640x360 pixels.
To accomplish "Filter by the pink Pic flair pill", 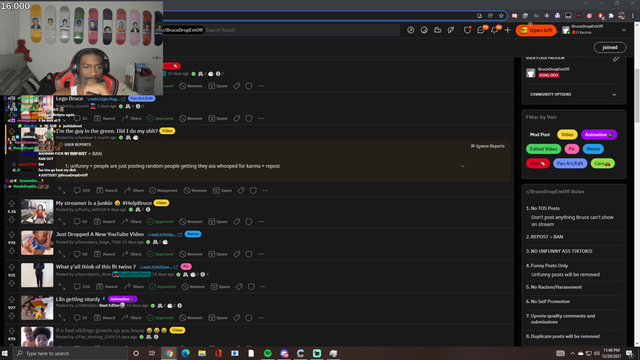I will [572, 149].
